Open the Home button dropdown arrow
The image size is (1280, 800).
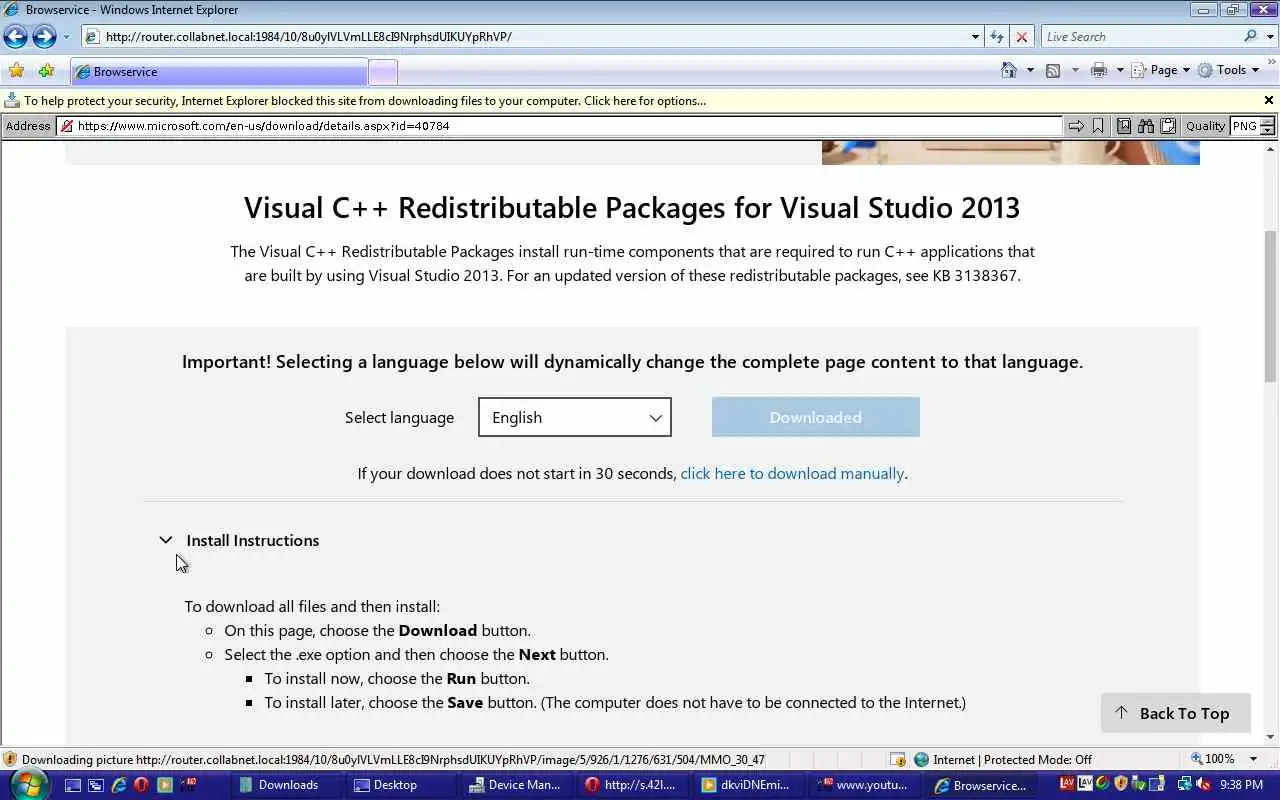1030,70
